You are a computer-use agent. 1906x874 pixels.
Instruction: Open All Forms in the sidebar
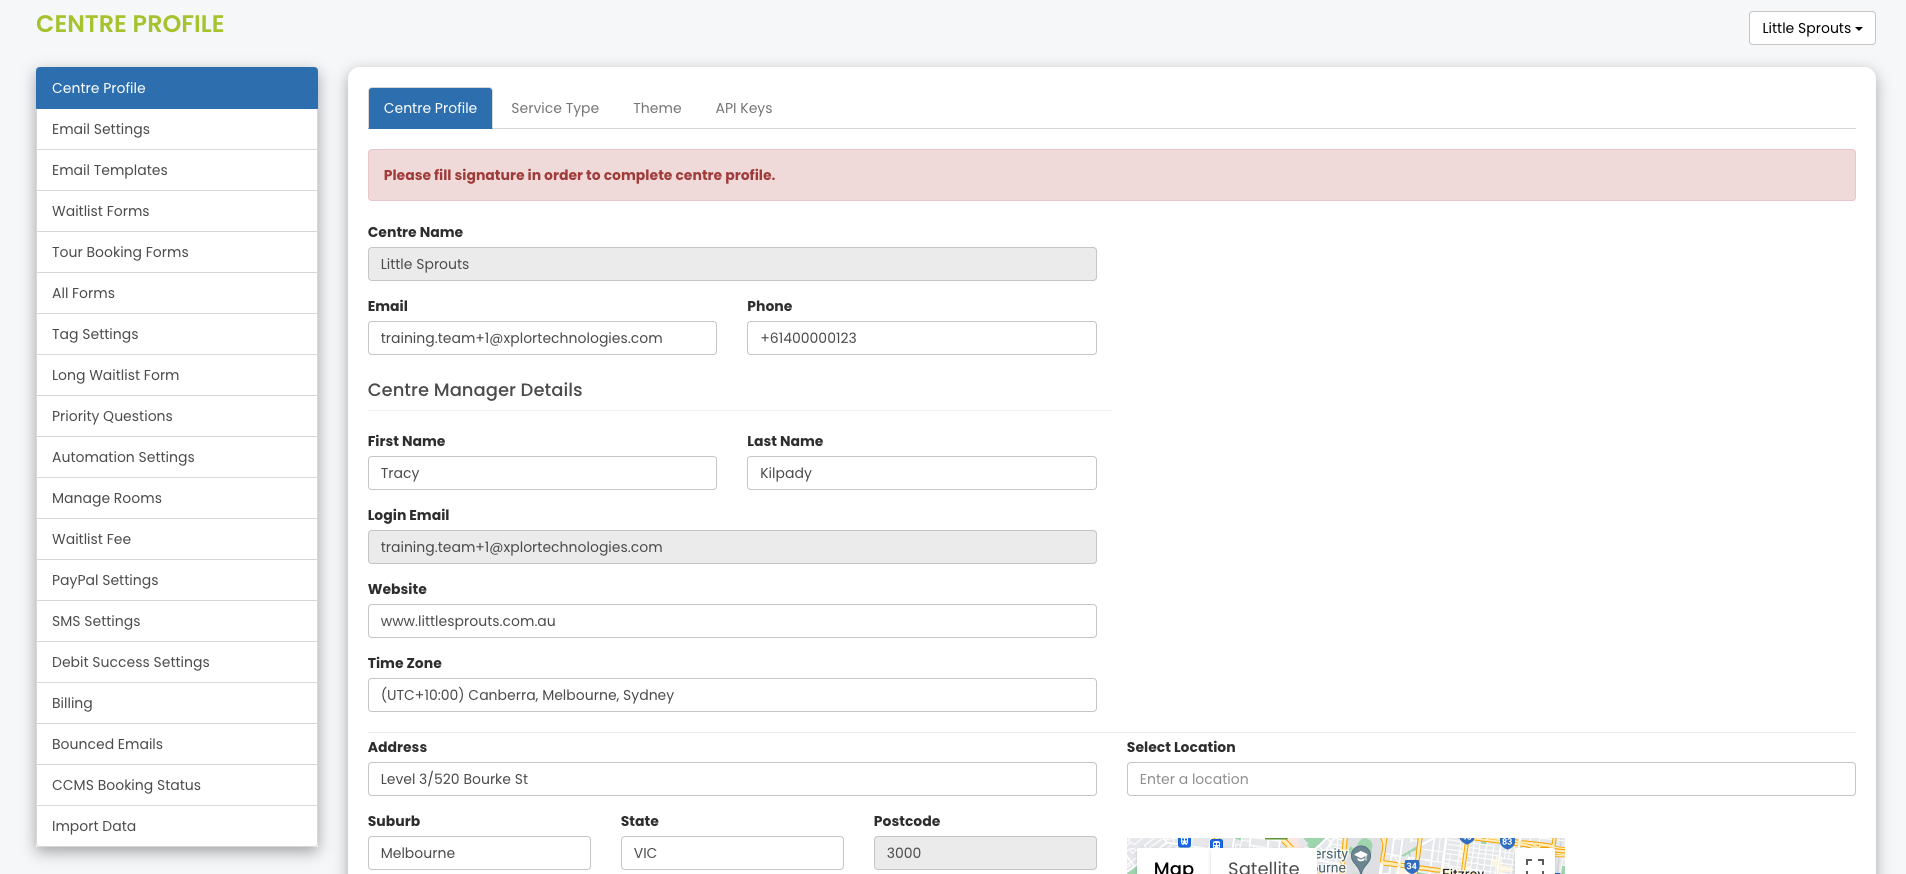pyautogui.click(x=177, y=293)
